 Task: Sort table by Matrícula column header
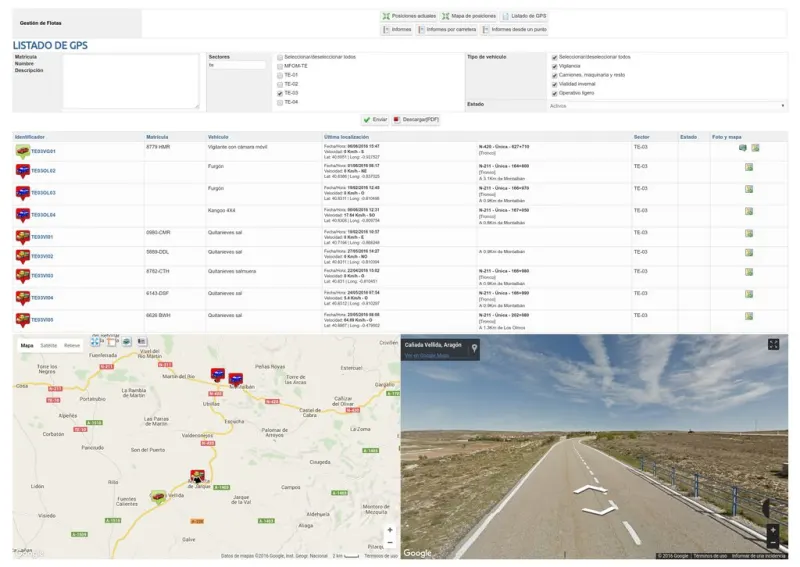point(157,137)
